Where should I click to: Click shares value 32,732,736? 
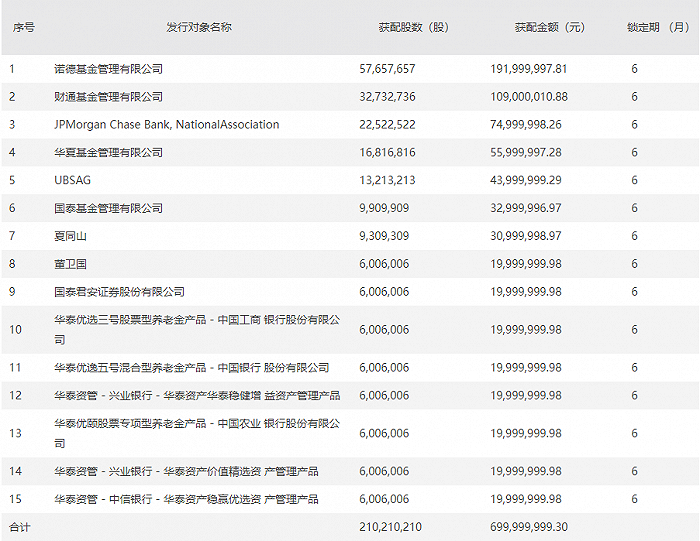point(388,97)
